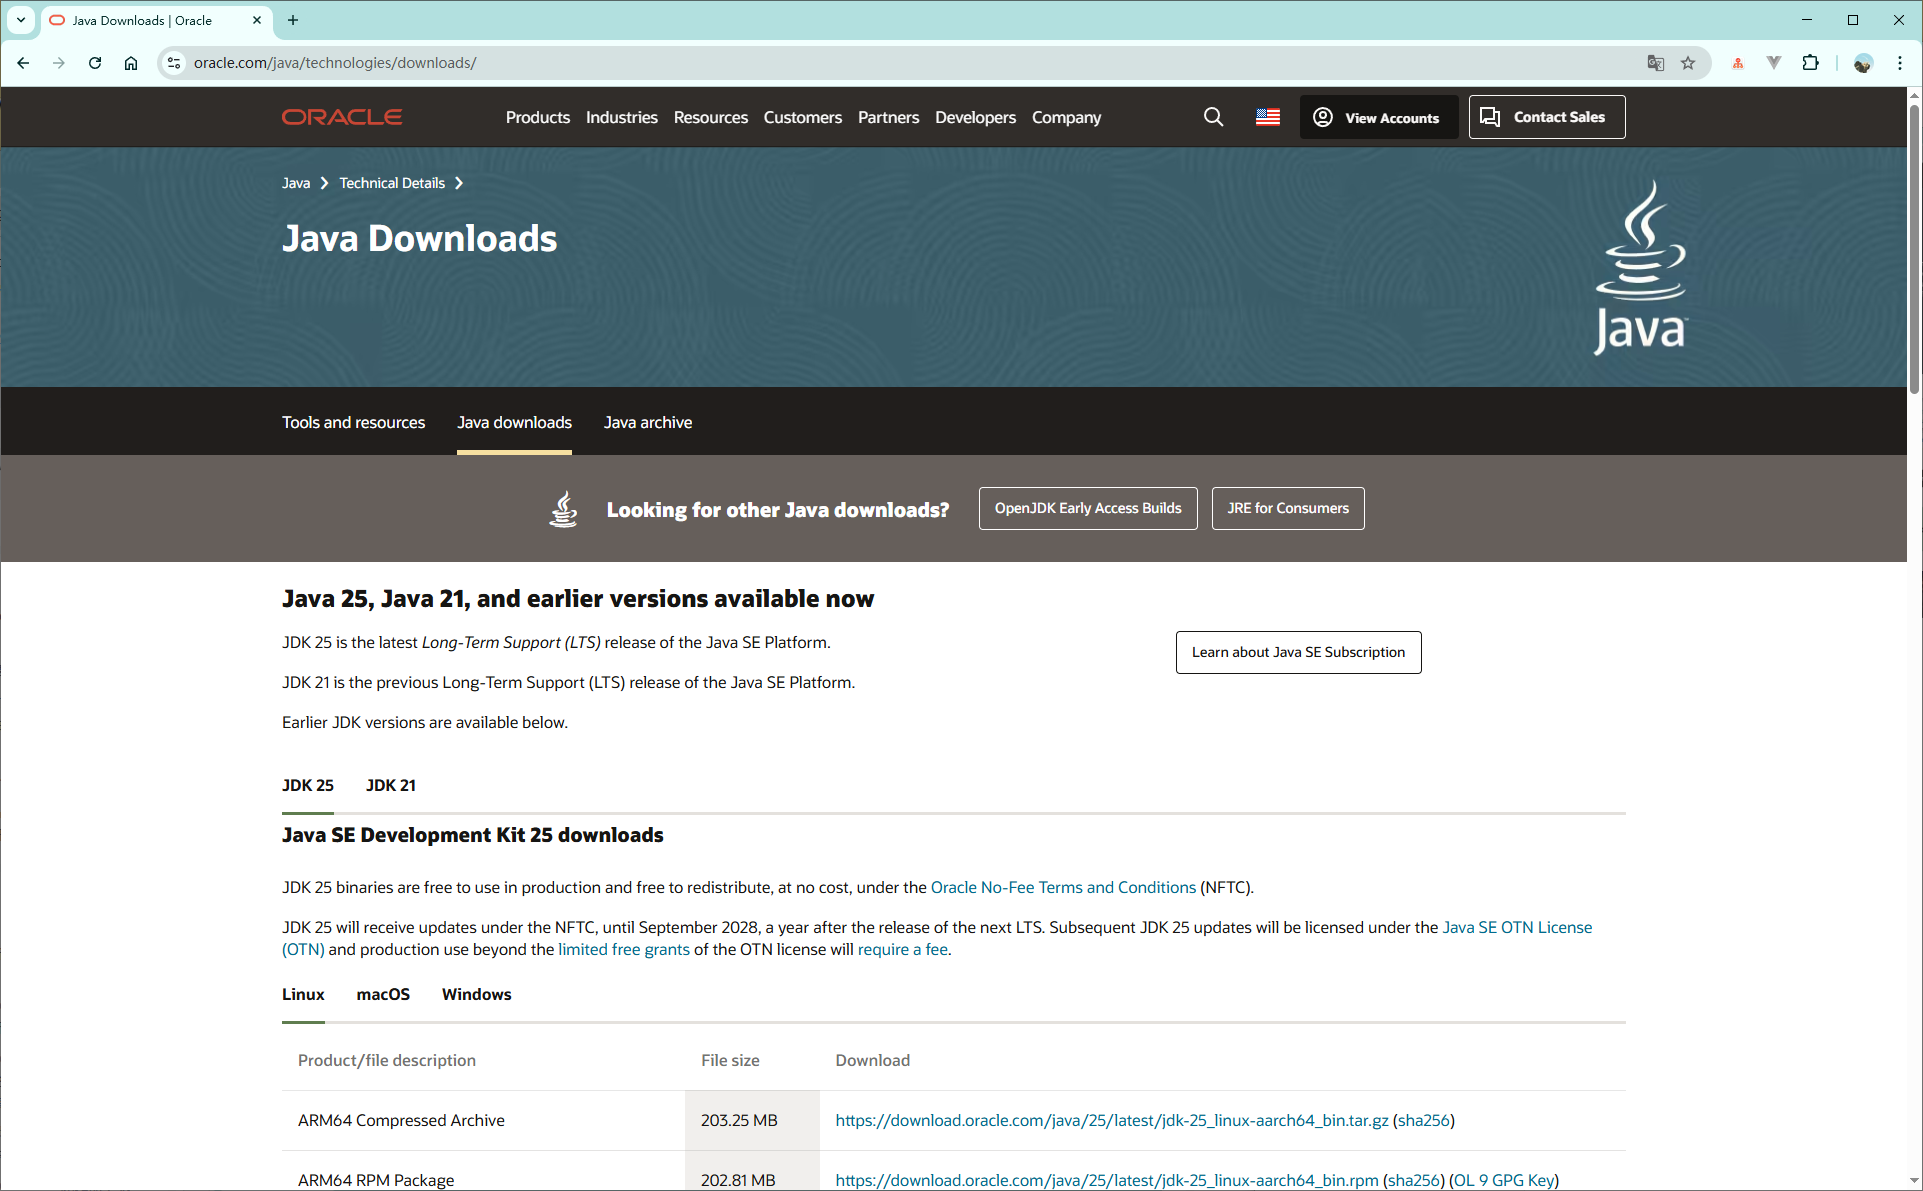Open the Developers menu

[974, 117]
